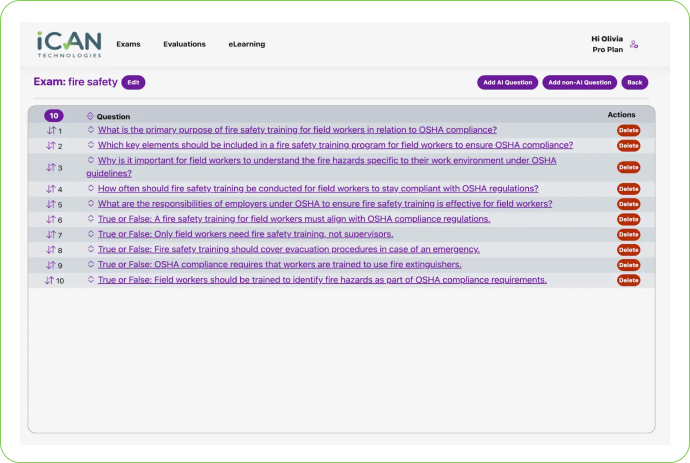Click the Edit button beside exam title
690x463 pixels.
(134, 82)
